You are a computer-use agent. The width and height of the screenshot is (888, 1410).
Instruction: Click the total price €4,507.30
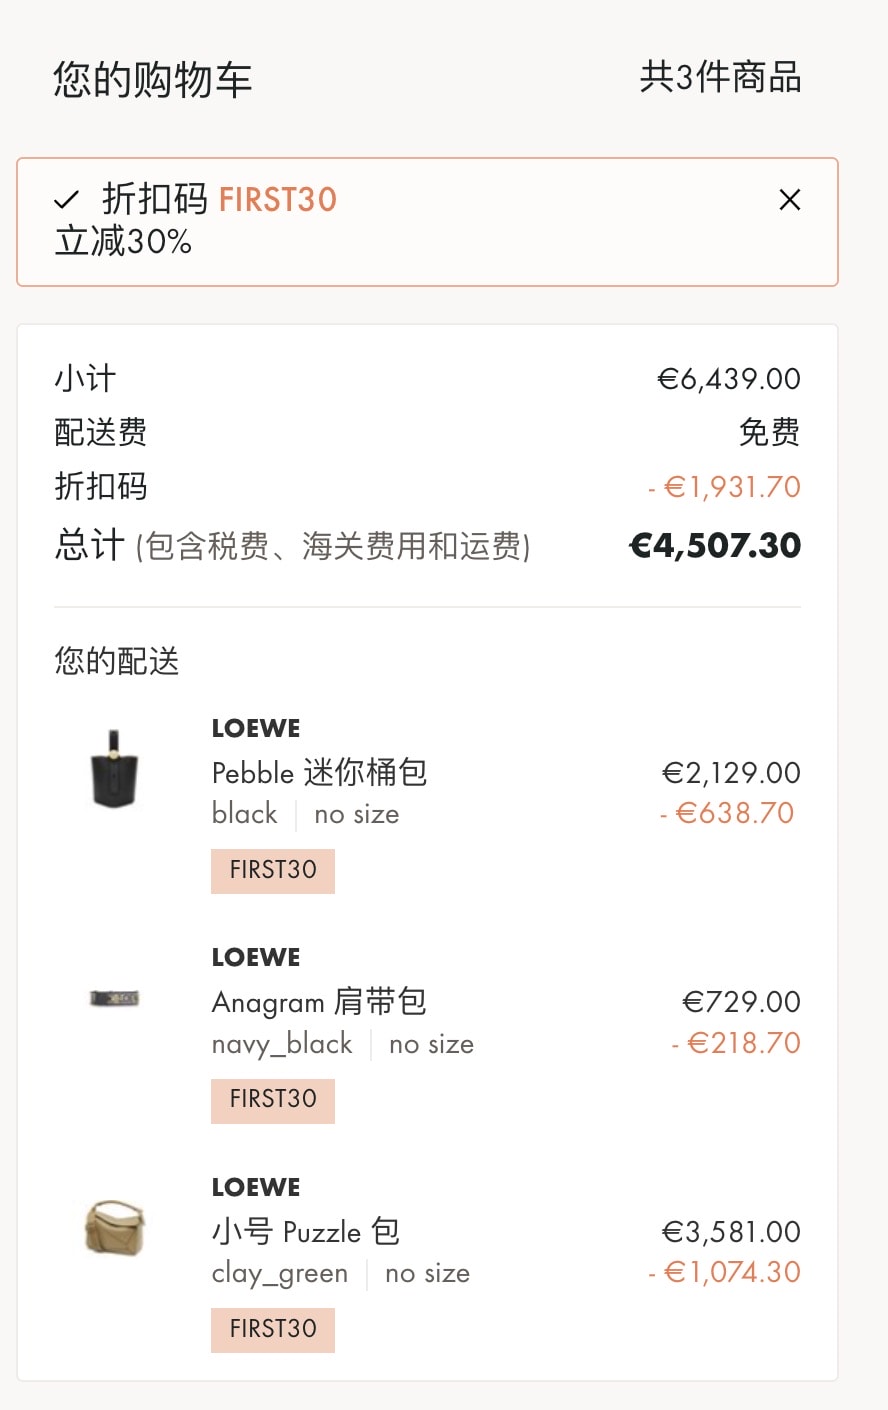(715, 545)
